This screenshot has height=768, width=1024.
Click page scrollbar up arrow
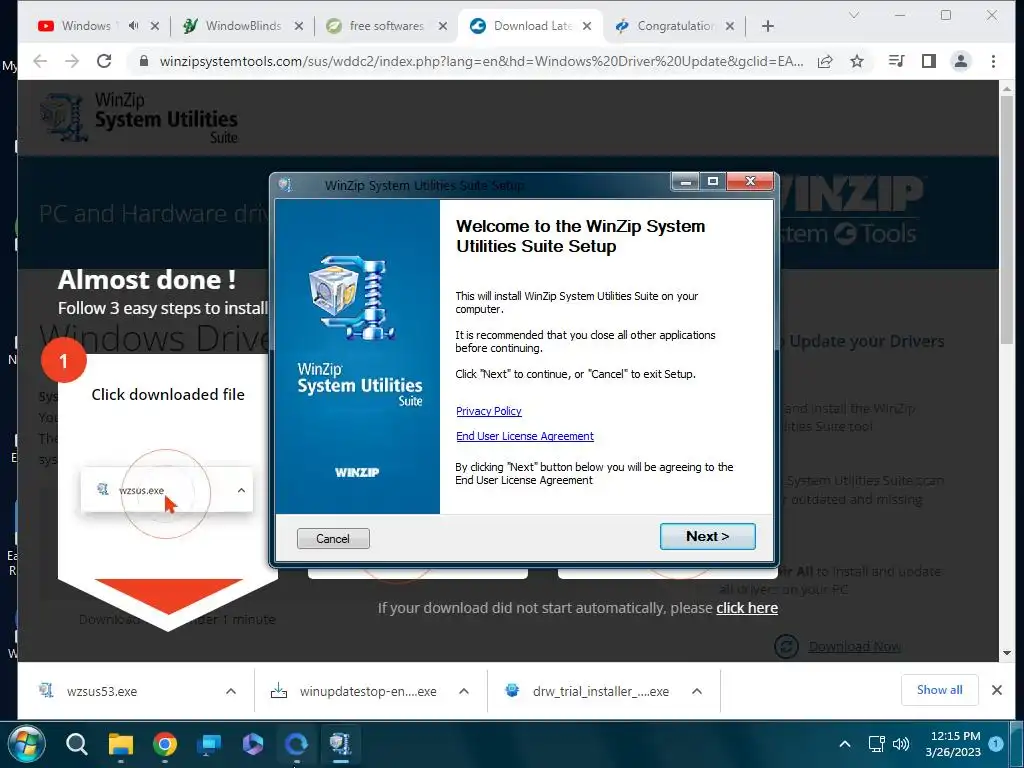pyautogui.click(x=1006, y=89)
